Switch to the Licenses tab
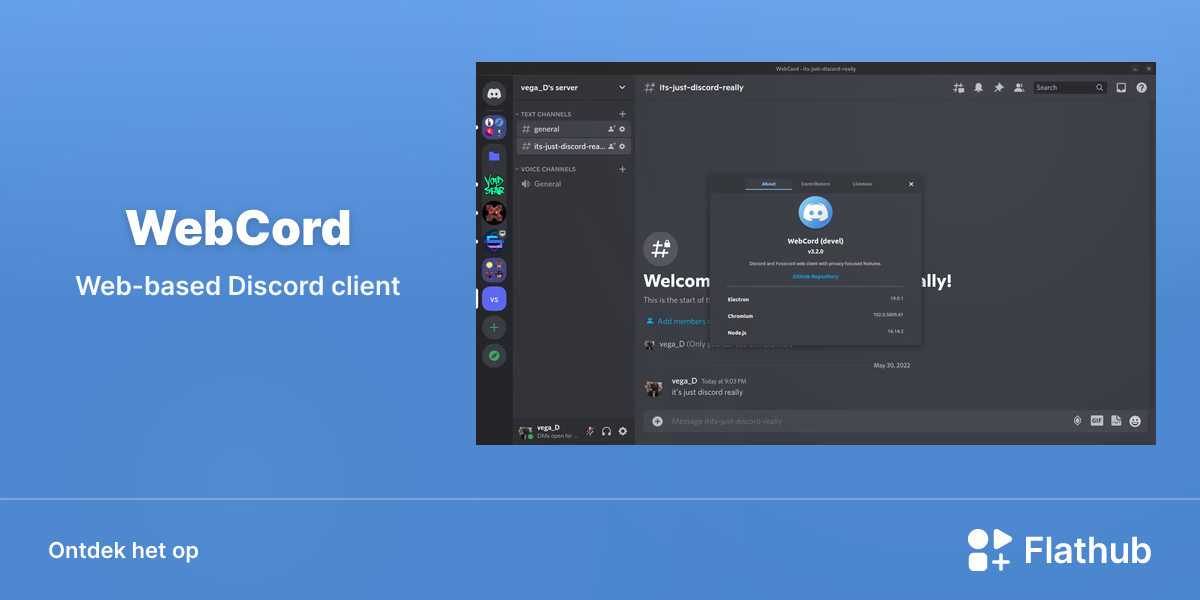 (x=862, y=184)
